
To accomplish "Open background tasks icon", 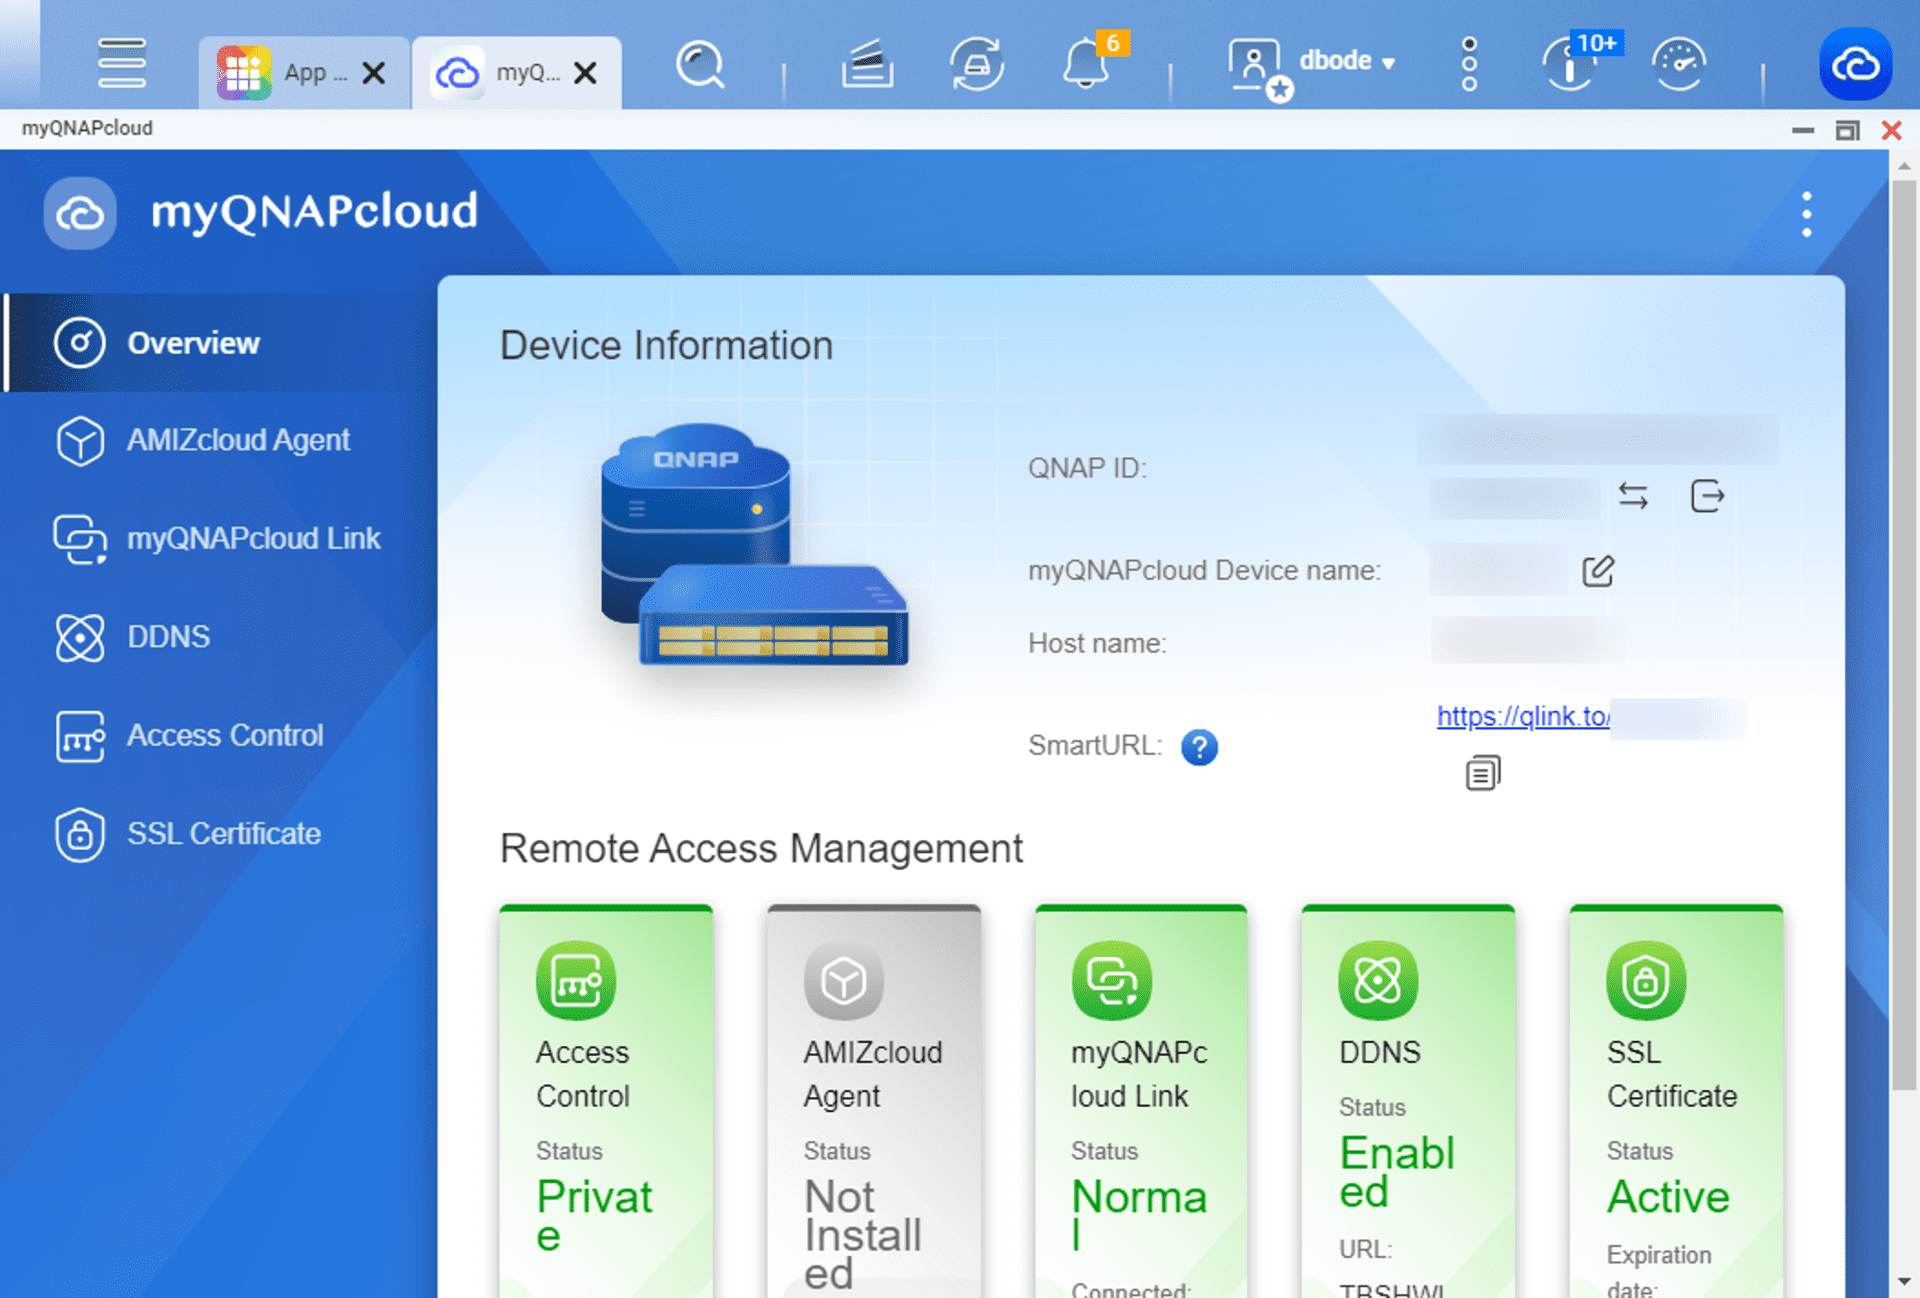I will (x=867, y=65).
